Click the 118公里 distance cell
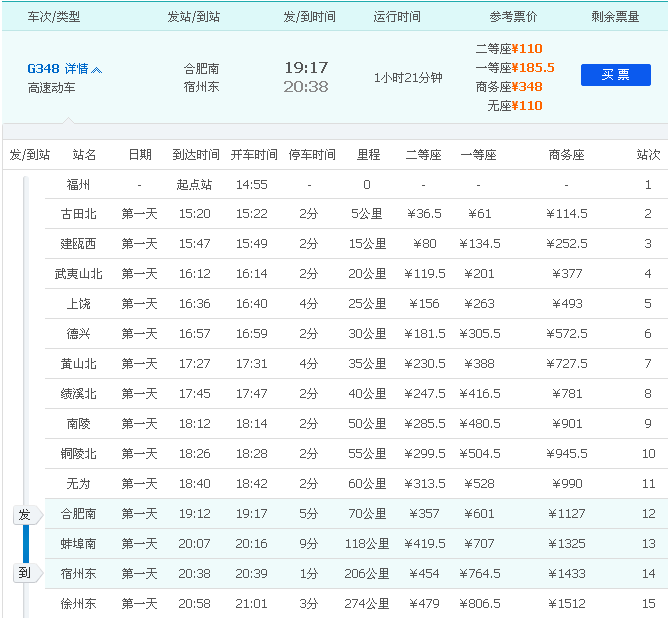Viewport: 668px width, 618px height. (367, 544)
